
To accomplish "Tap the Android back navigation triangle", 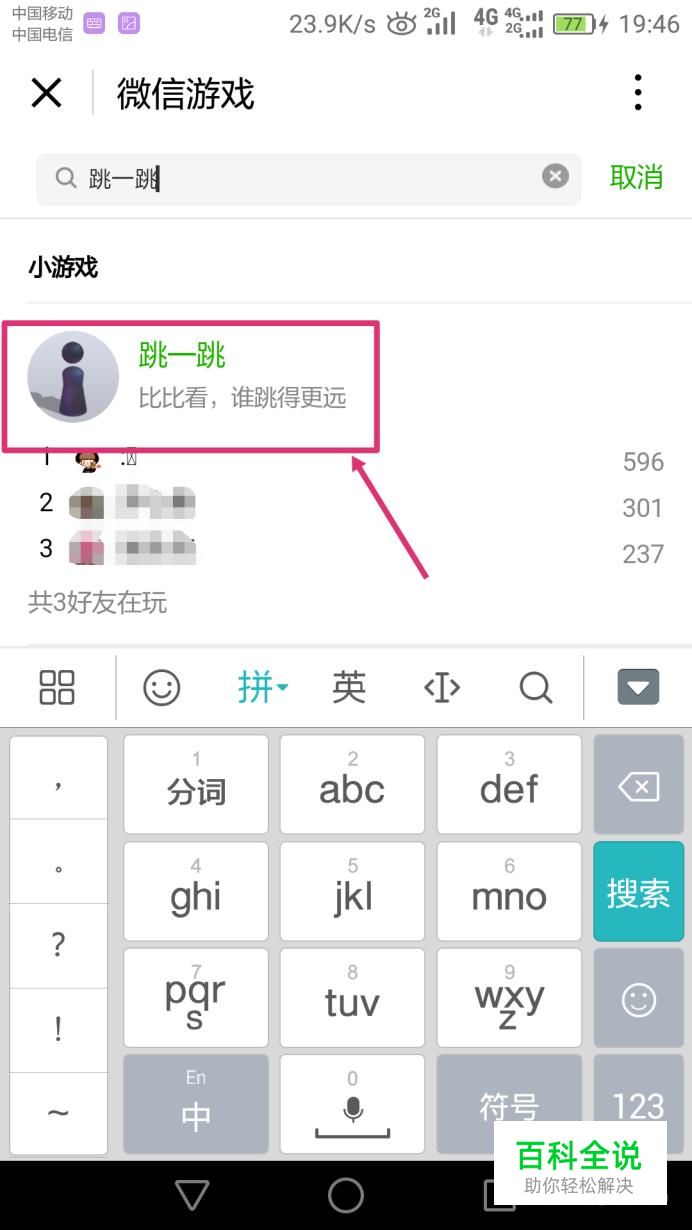I will pos(191,1194).
